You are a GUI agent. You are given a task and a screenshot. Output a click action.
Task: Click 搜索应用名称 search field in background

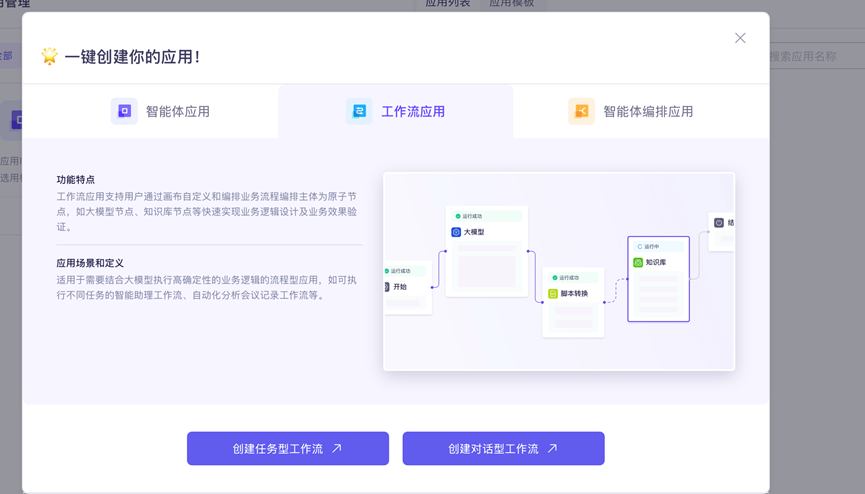click(x=816, y=56)
